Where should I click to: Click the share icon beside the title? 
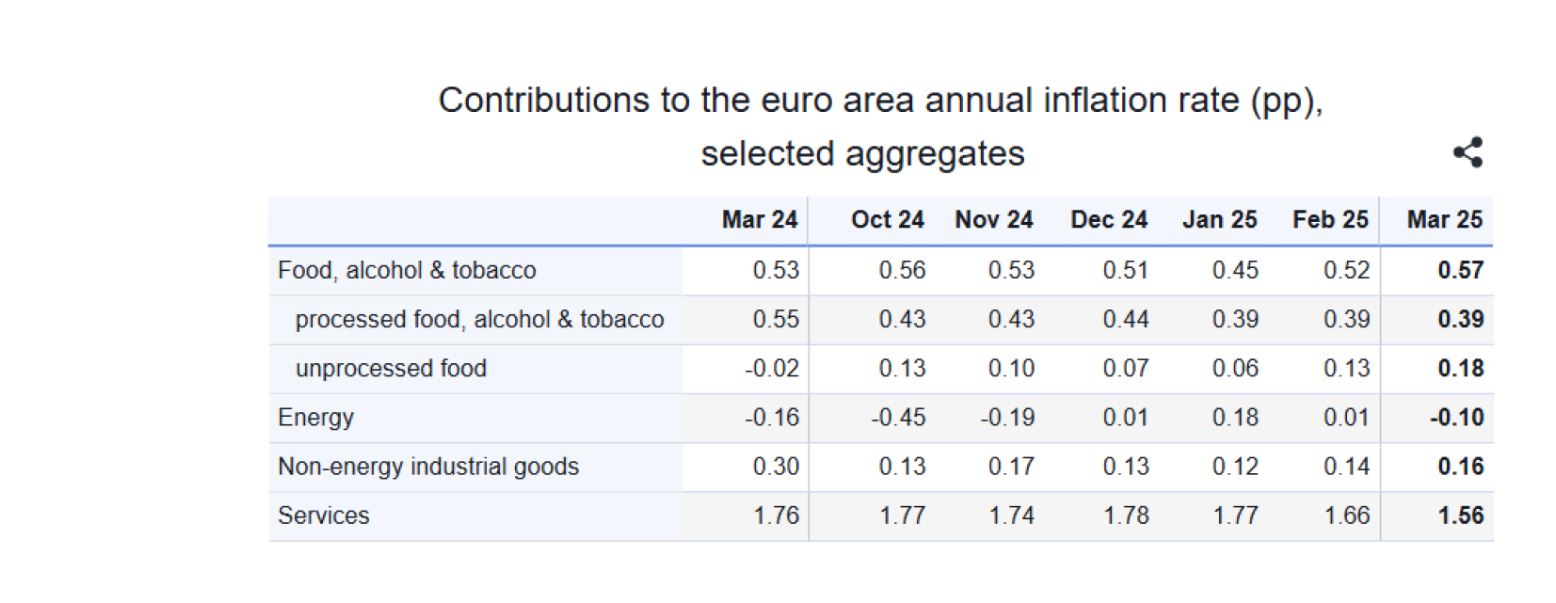point(1468,153)
